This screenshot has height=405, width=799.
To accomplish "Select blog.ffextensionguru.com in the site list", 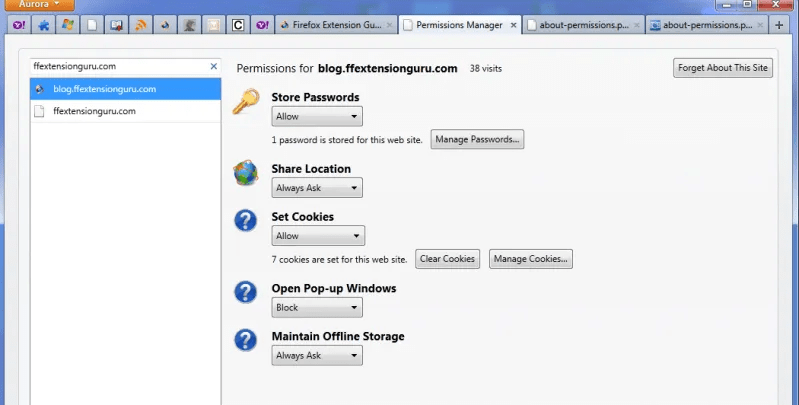I will (x=125, y=89).
